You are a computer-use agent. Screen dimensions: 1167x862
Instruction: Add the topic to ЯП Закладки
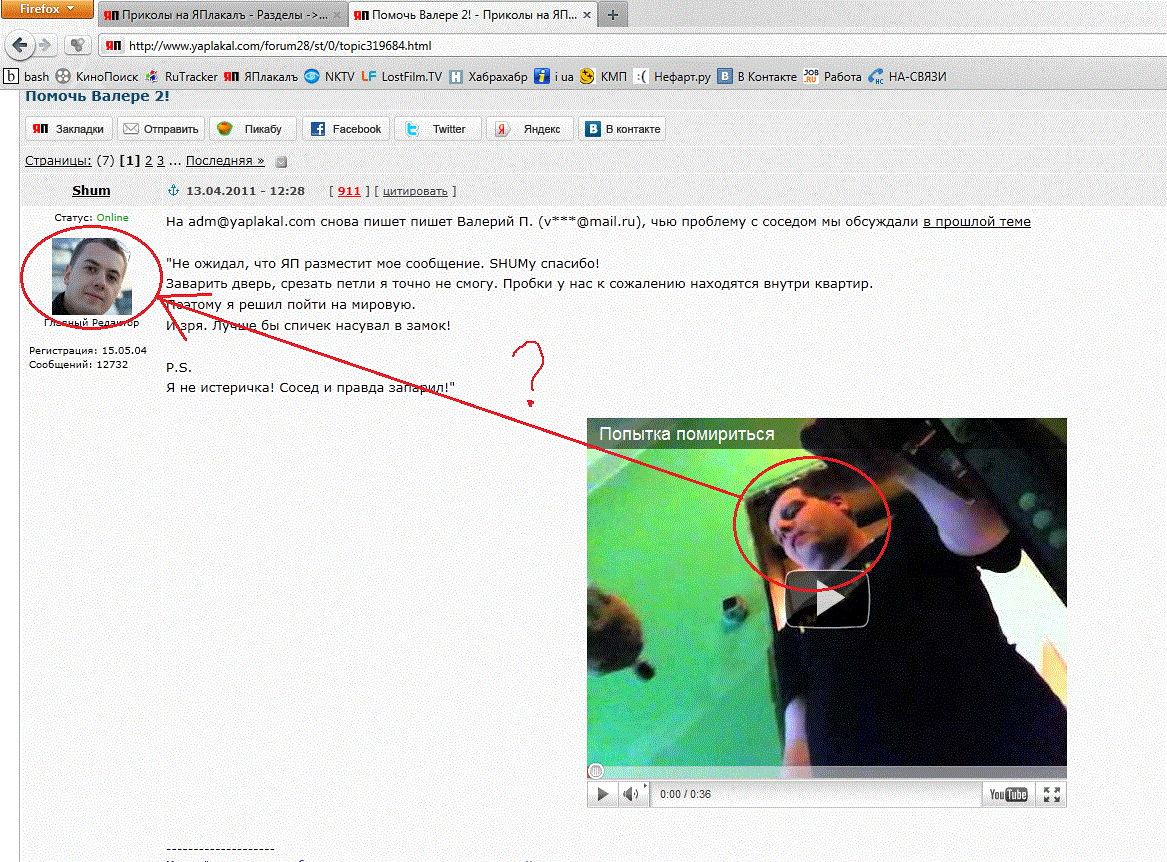coord(69,129)
